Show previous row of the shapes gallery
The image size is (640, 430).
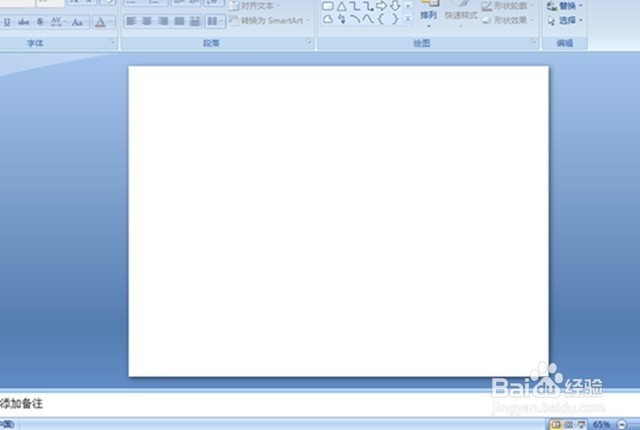[408, 6]
